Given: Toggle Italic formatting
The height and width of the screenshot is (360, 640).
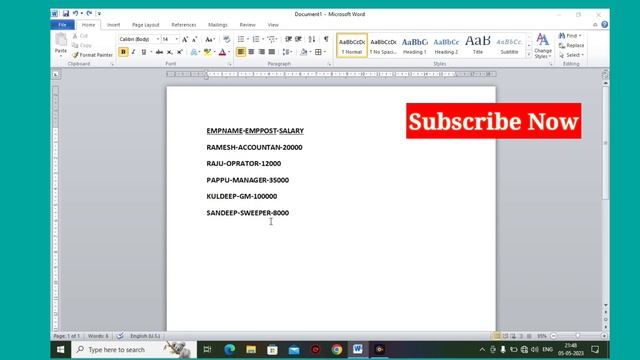Looking at the screenshot, I should 133,52.
